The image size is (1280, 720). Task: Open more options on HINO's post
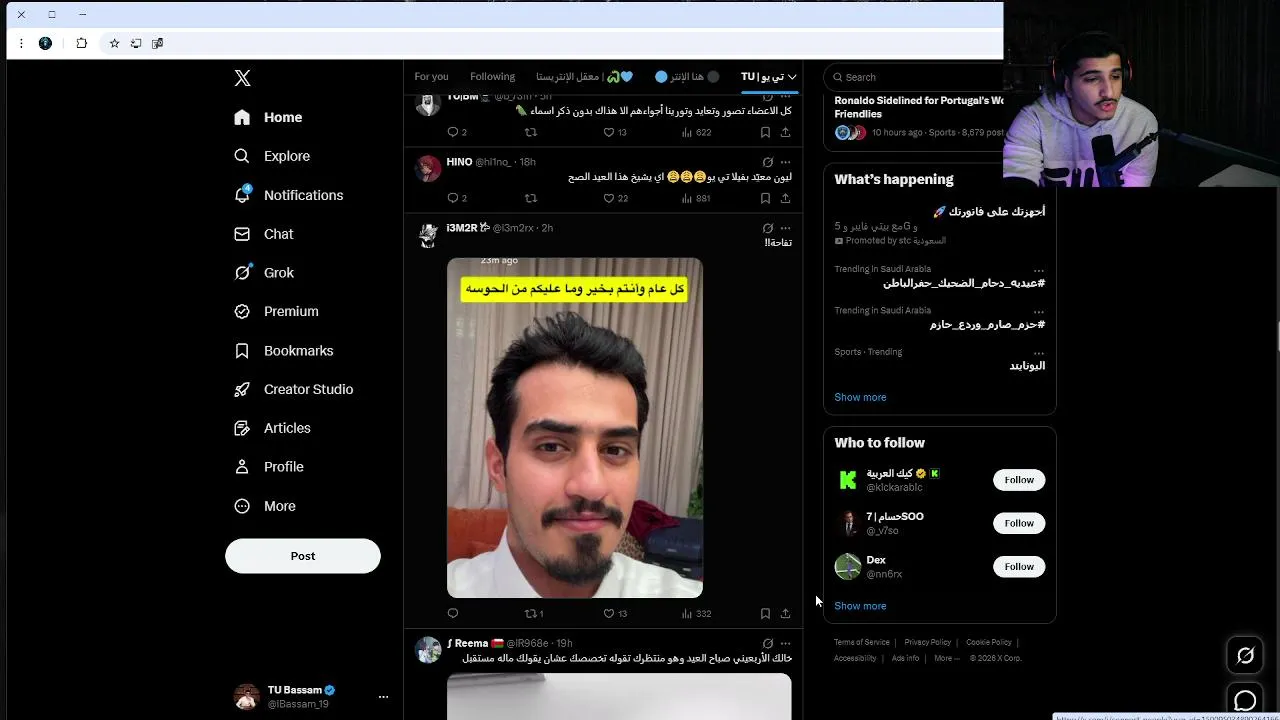coord(785,162)
